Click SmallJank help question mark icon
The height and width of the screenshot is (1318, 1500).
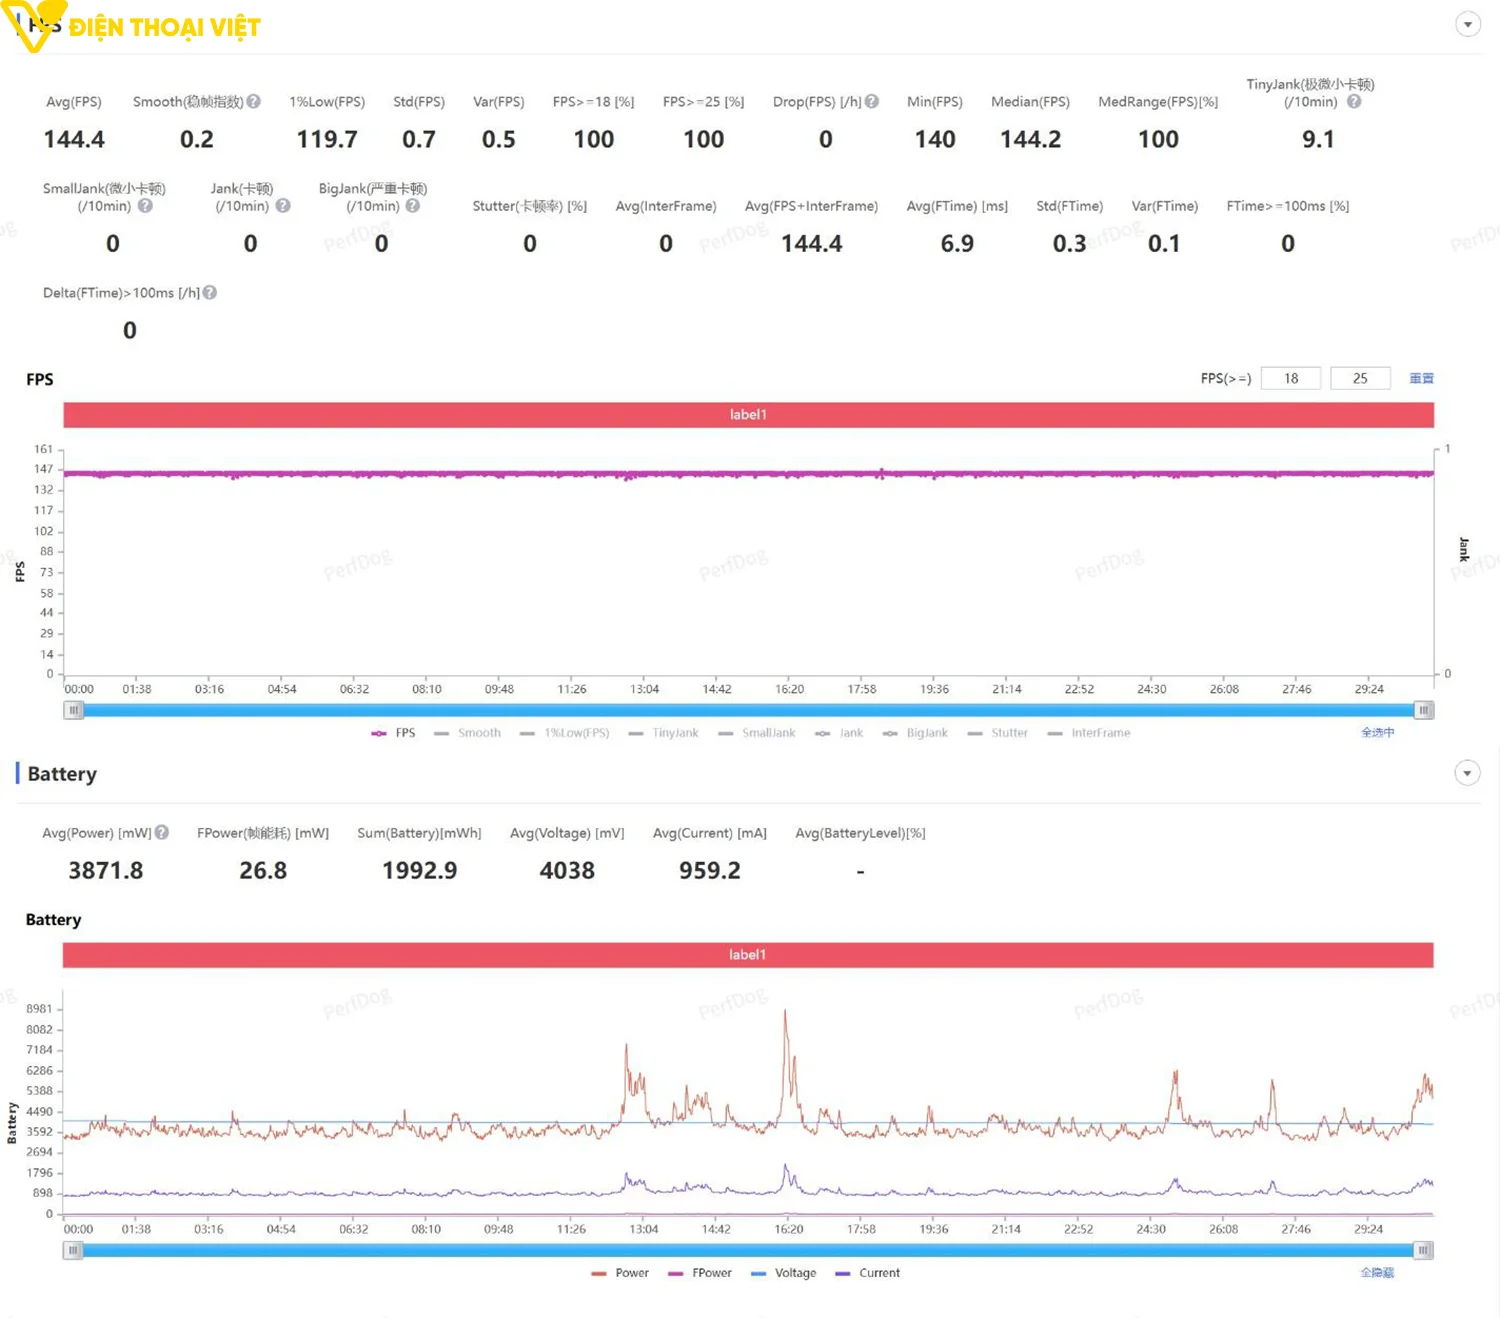coord(145,206)
